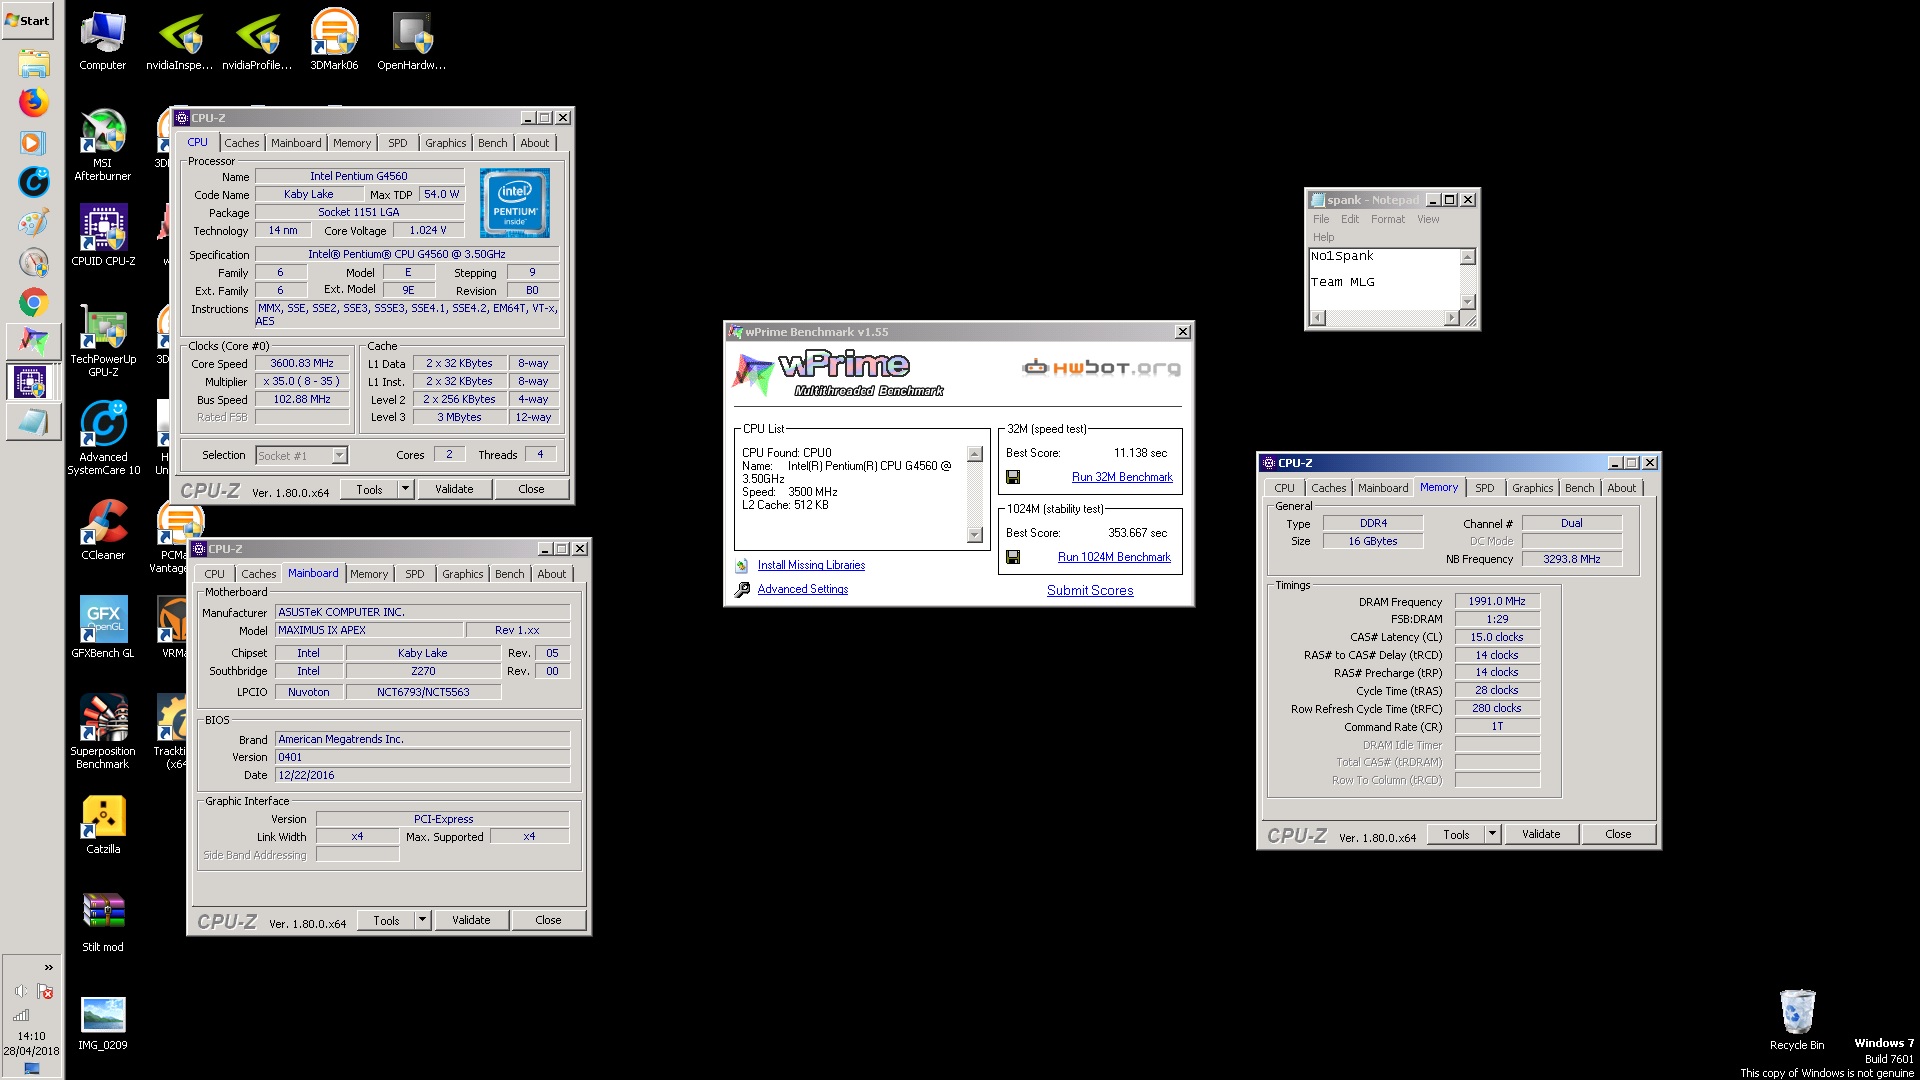Image resolution: width=1920 pixels, height=1080 pixels.
Task: Click Notepad vertical scroll-down arrow
Action: coord(1468,301)
